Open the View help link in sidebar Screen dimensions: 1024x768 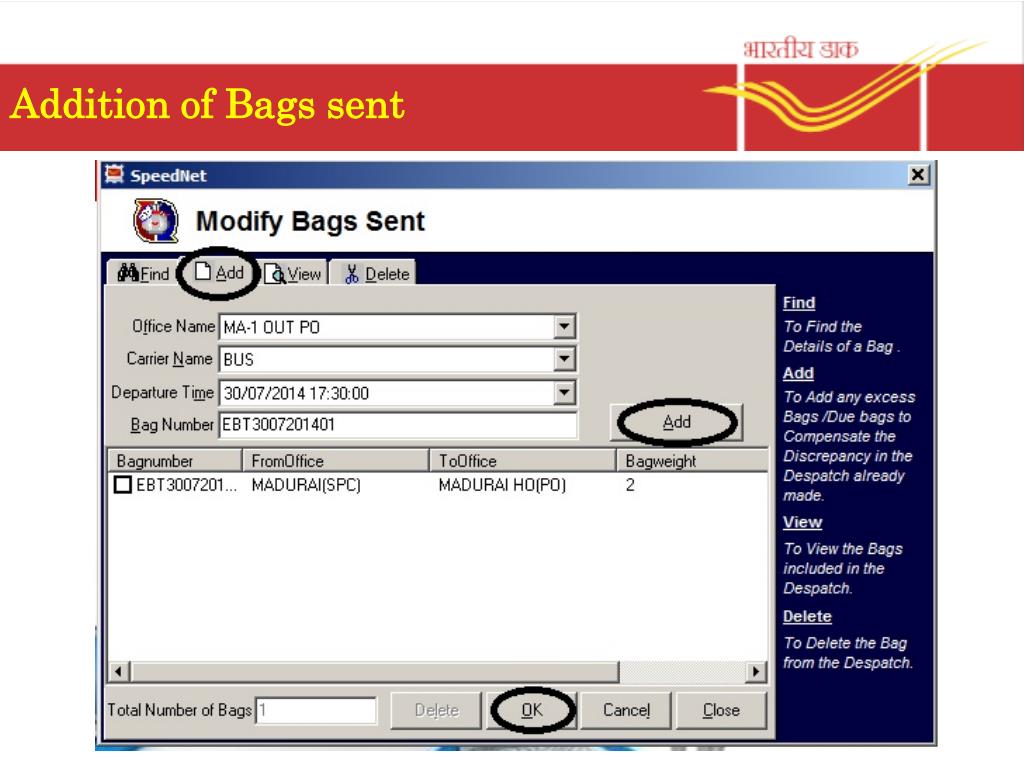coord(803,522)
